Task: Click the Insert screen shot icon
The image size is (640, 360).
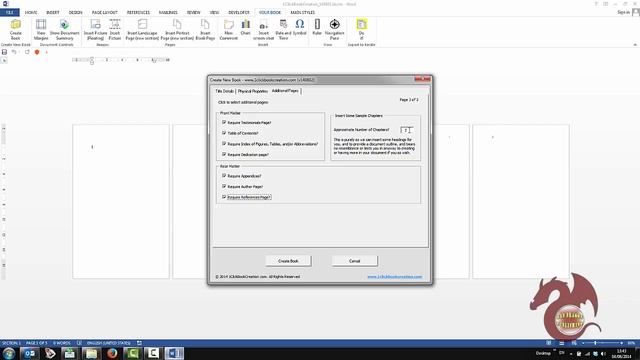Action: tap(263, 29)
